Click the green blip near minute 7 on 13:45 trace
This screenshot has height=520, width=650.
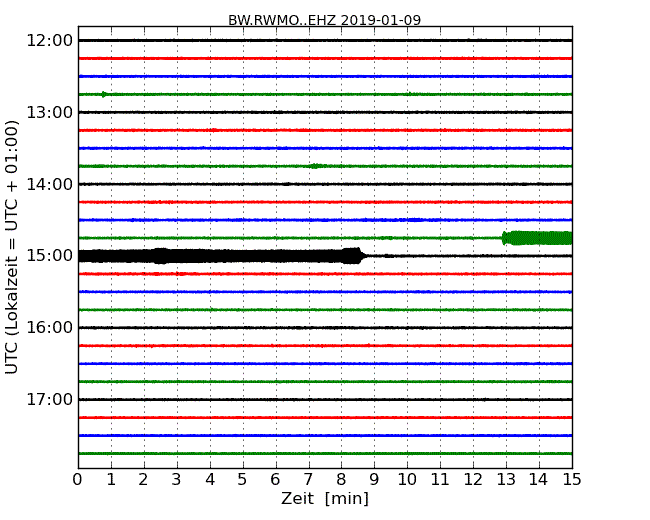click(315, 166)
